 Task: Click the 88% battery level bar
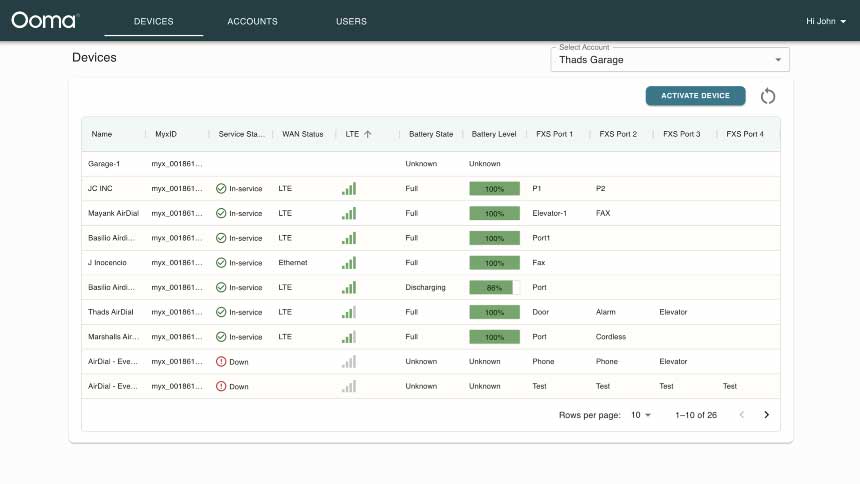(494, 287)
